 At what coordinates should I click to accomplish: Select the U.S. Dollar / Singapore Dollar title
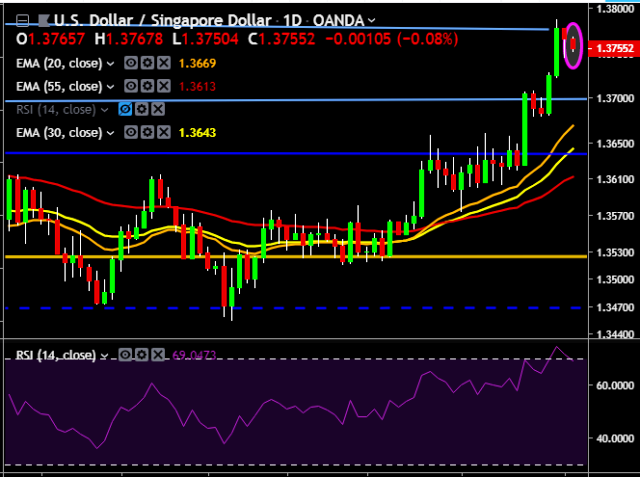pyautogui.click(x=162, y=20)
